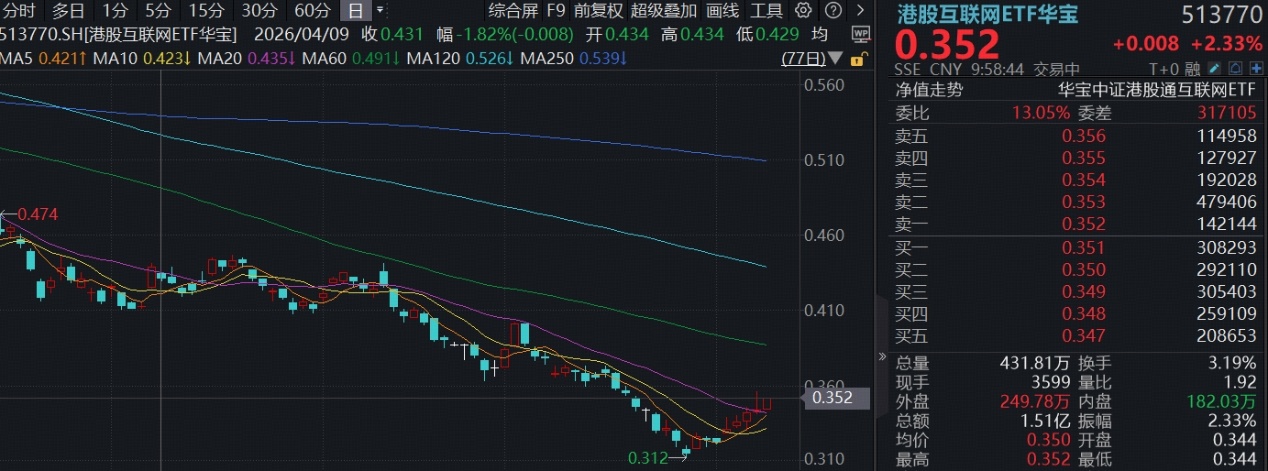Click the 卖一 volume 142144
This screenshot has width=1268, height=471.
pyautogui.click(x=1226, y=224)
